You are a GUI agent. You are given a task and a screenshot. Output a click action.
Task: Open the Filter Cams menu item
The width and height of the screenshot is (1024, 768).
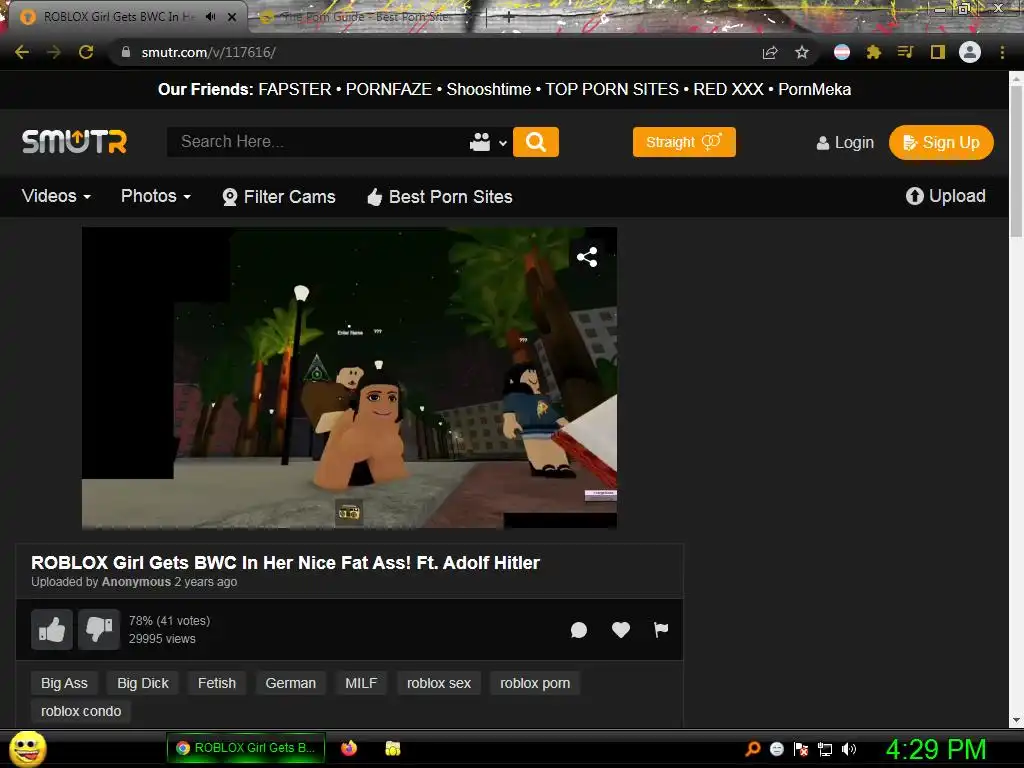point(279,197)
